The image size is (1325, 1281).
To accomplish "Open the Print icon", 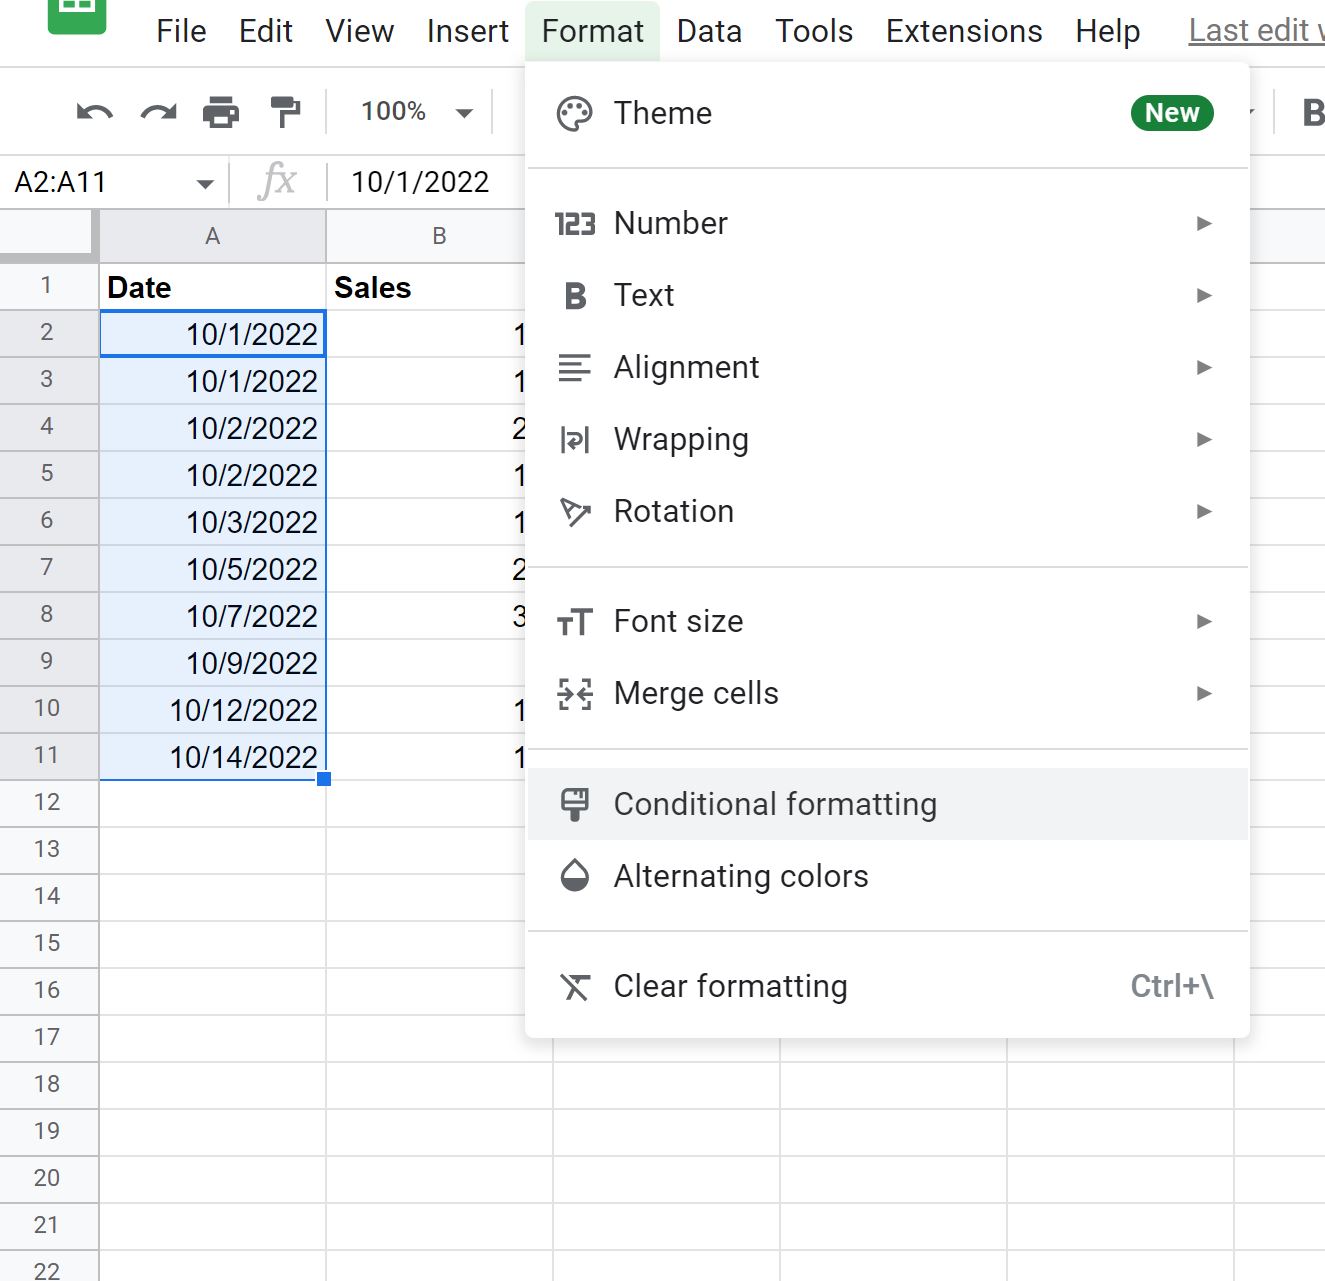I will 222,111.
